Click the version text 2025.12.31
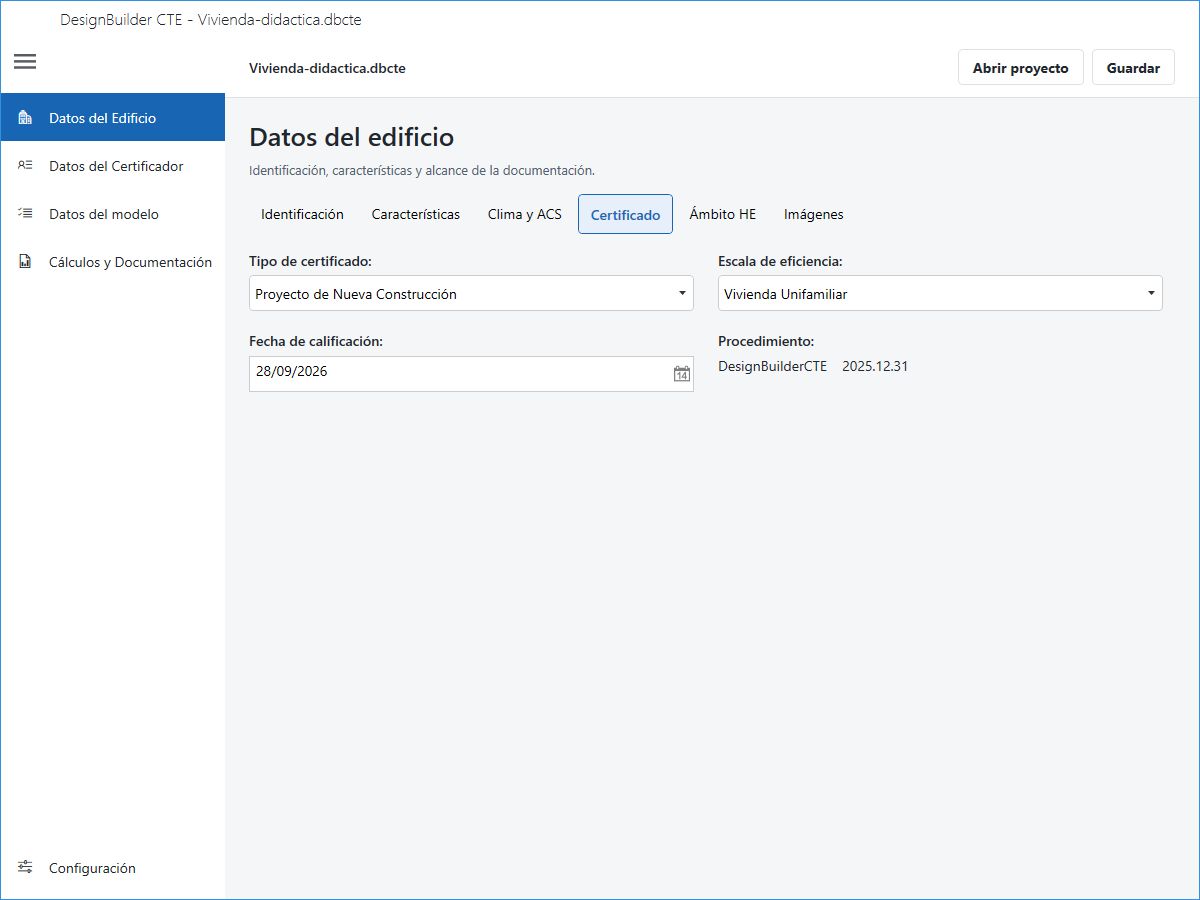 click(x=875, y=366)
